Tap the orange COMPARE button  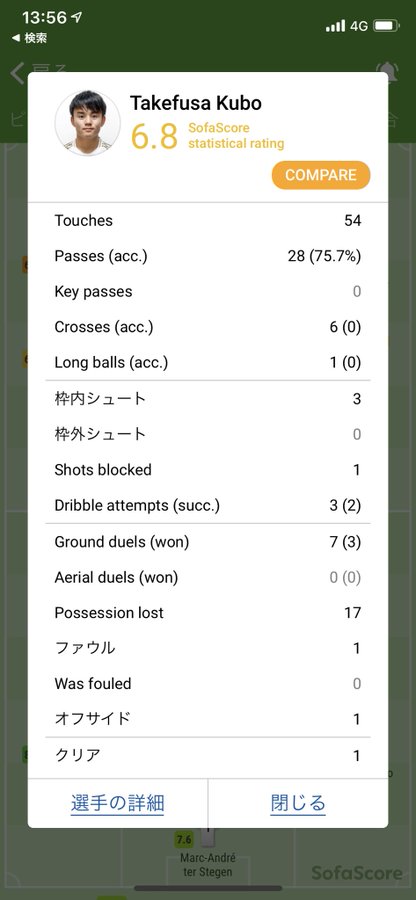(x=321, y=175)
